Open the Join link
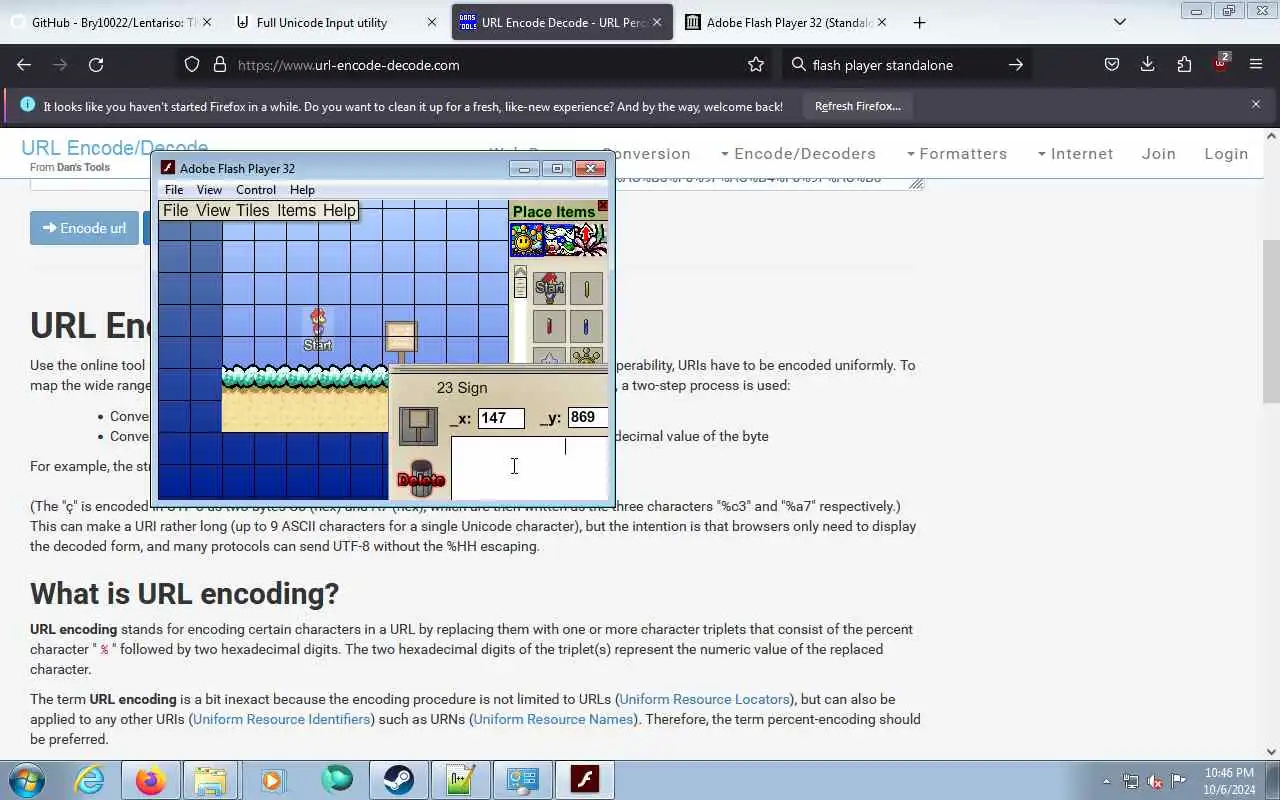 point(1159,154)
